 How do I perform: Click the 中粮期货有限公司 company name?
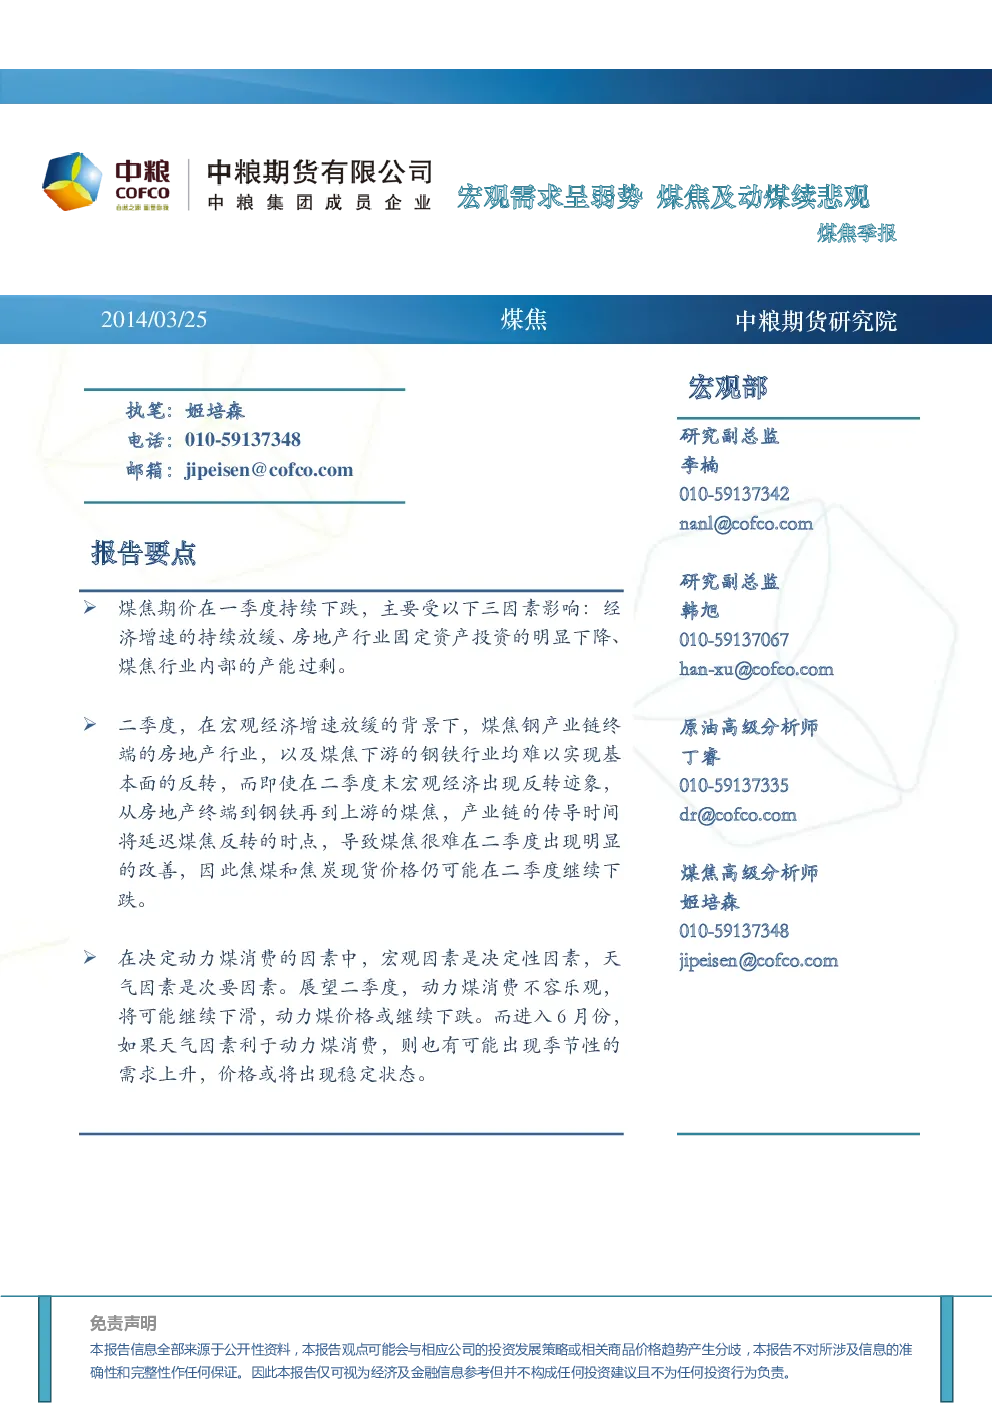point(320,172)
